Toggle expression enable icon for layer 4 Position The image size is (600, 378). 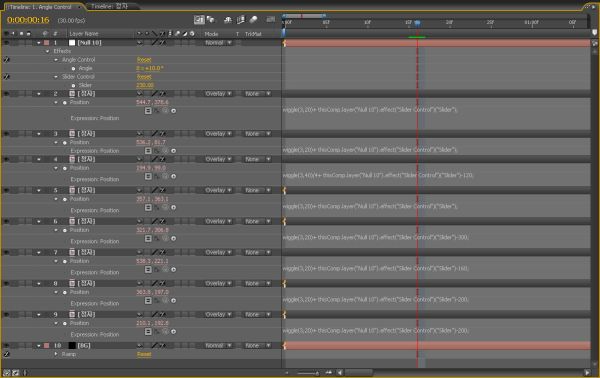tap(148, 176)
